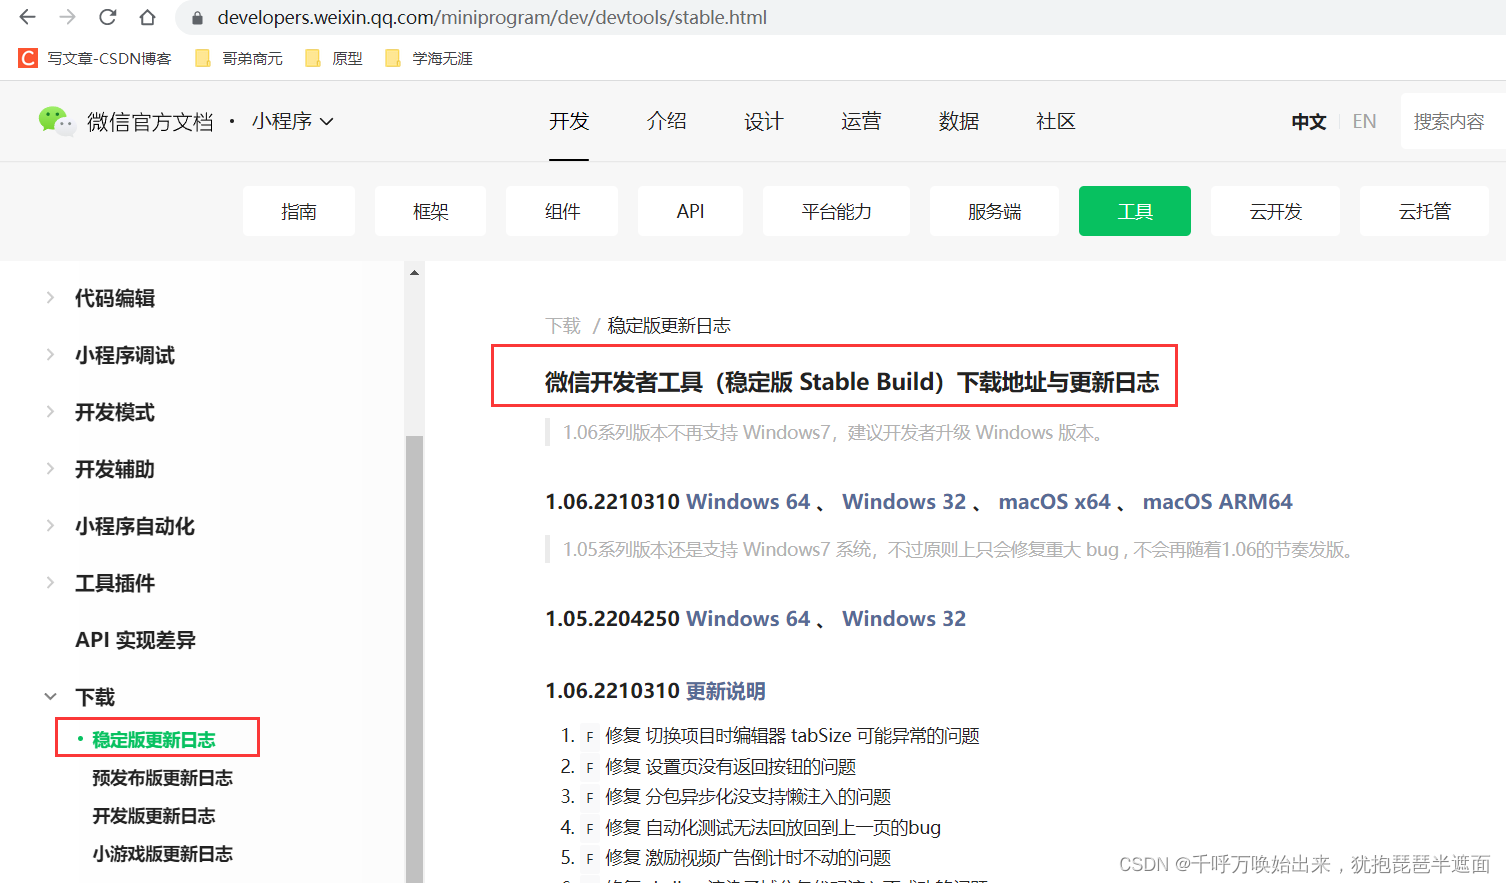Click text 修复 设置页没有返回按钮的问题

(x=731, y=767)
